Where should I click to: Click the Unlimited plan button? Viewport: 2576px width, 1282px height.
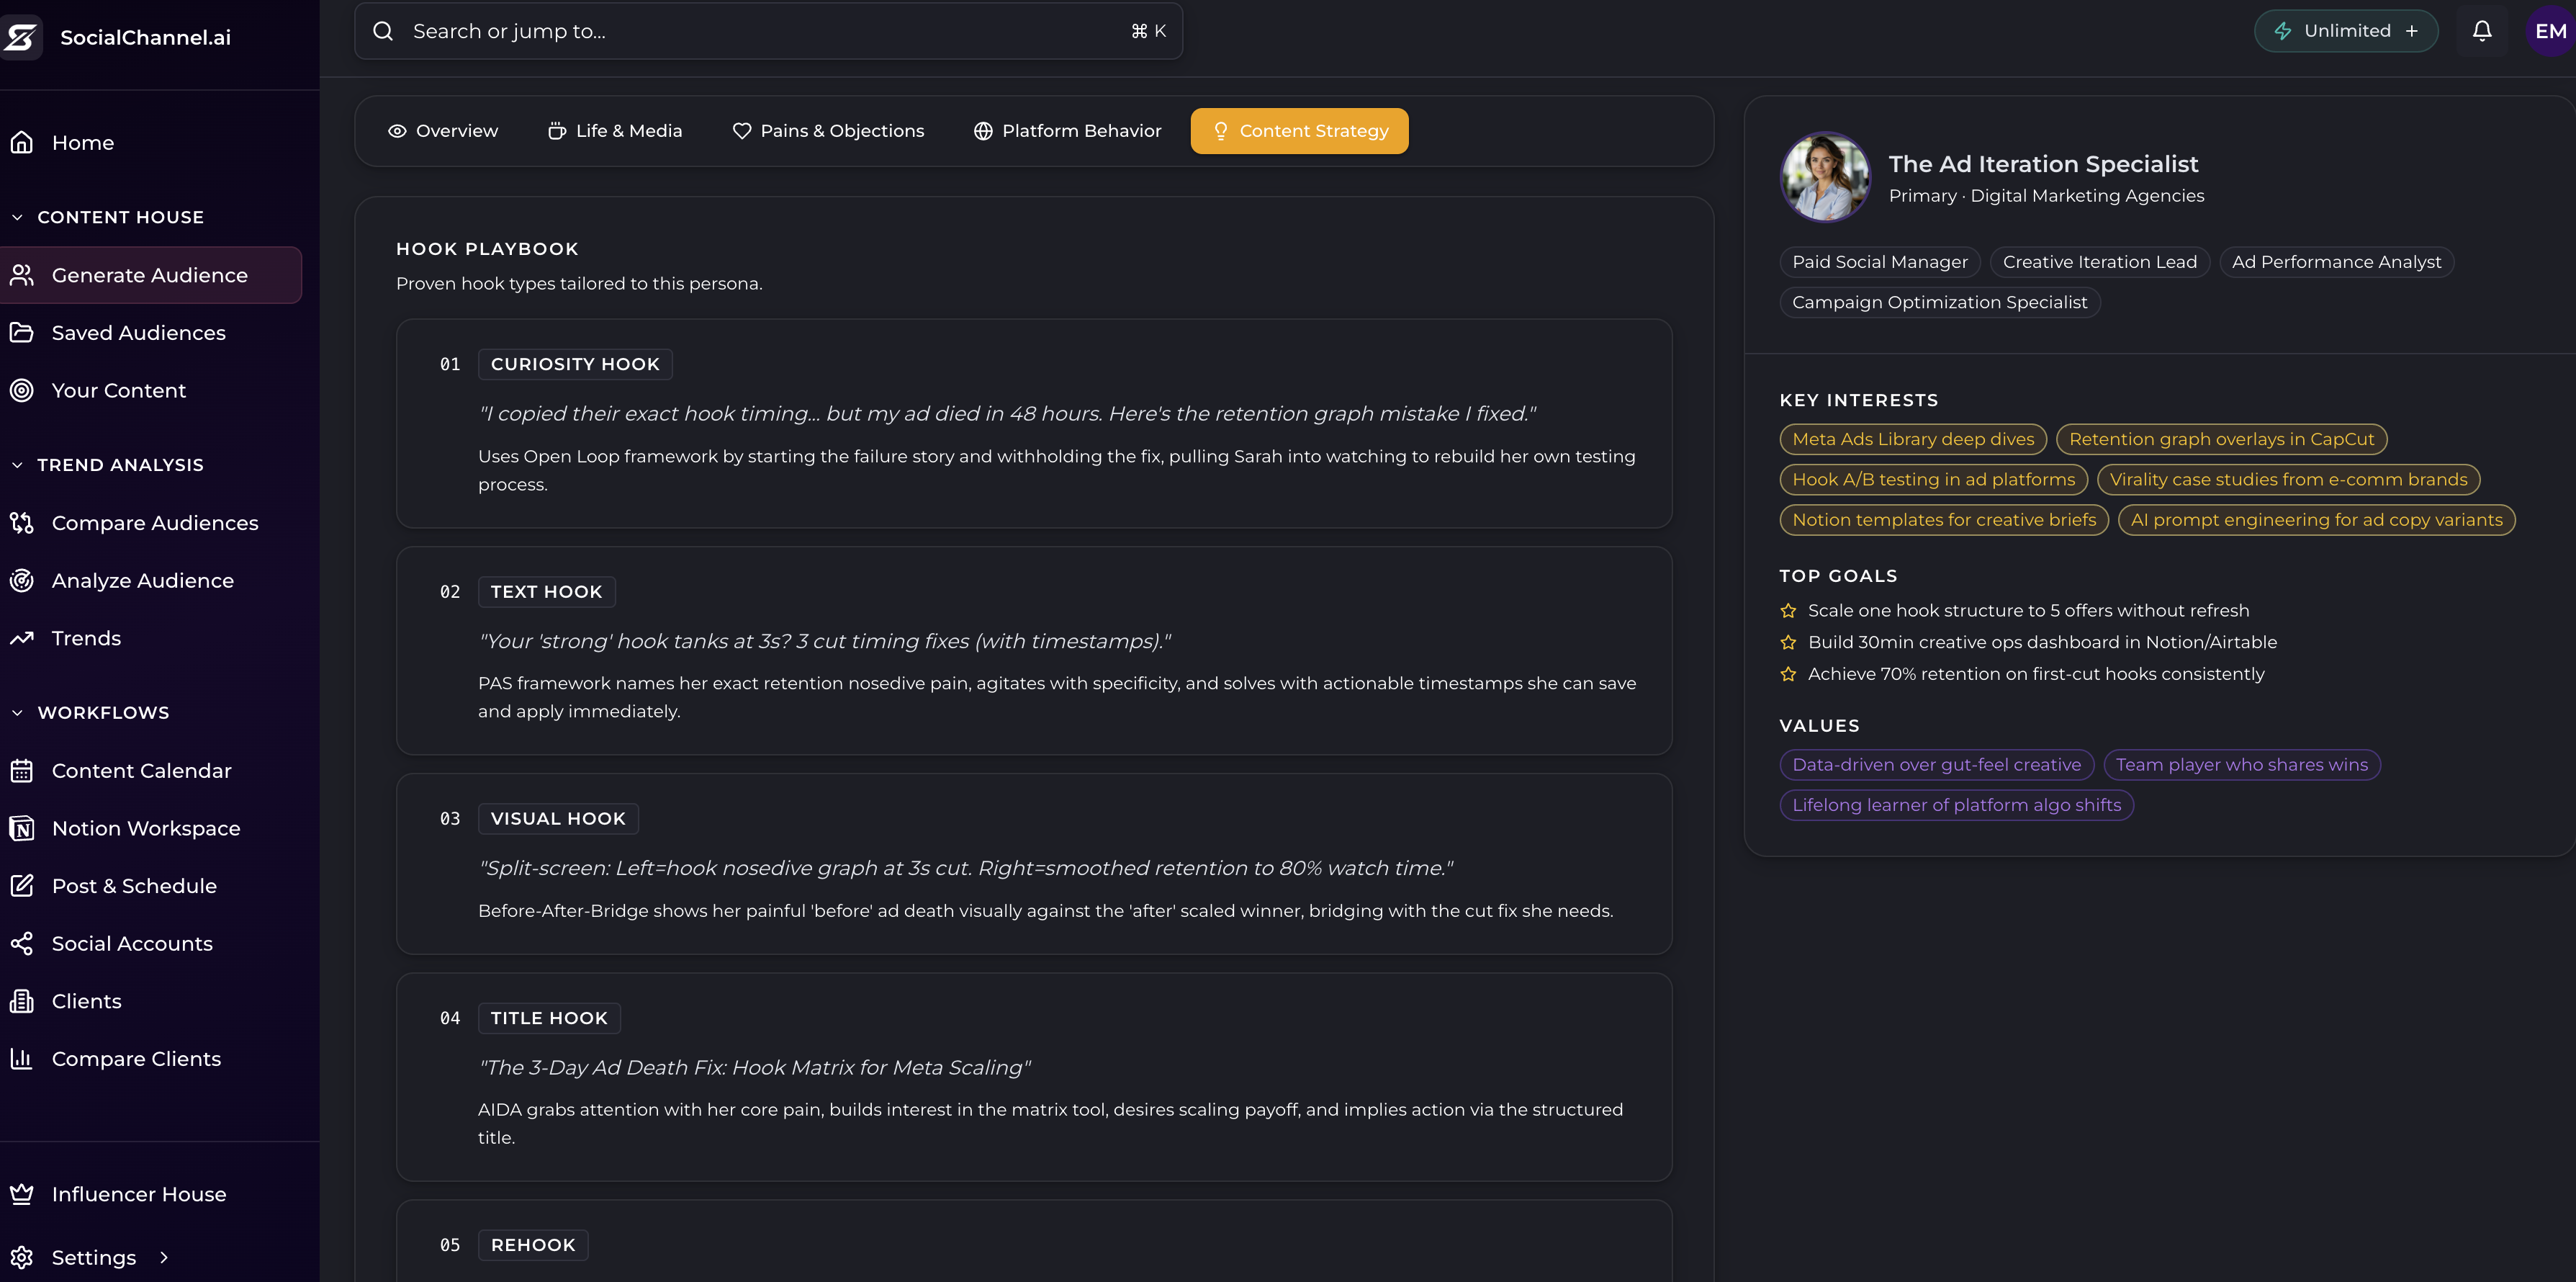click(2346, 31)
